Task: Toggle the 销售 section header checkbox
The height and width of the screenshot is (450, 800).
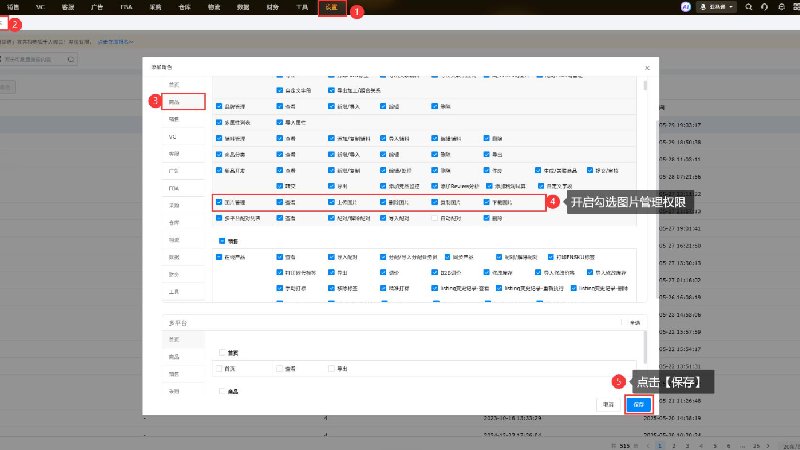Action: (222, 241)
